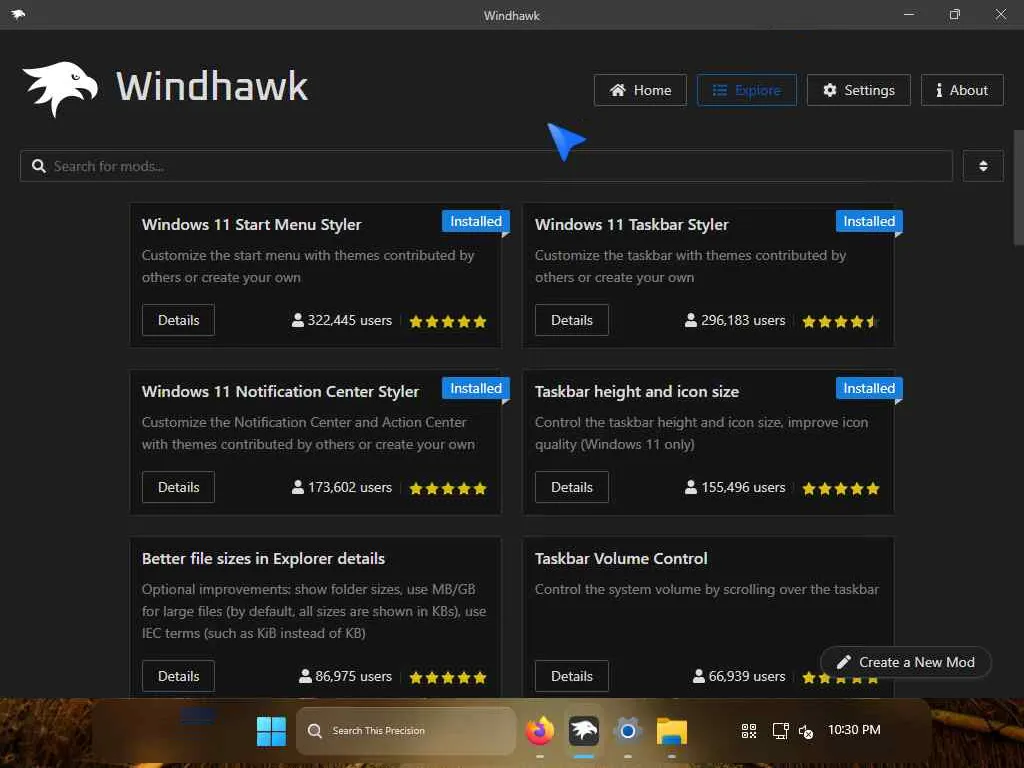
Task: Click the magnifier icon in mod search
Action: click(x=39, y=166)
